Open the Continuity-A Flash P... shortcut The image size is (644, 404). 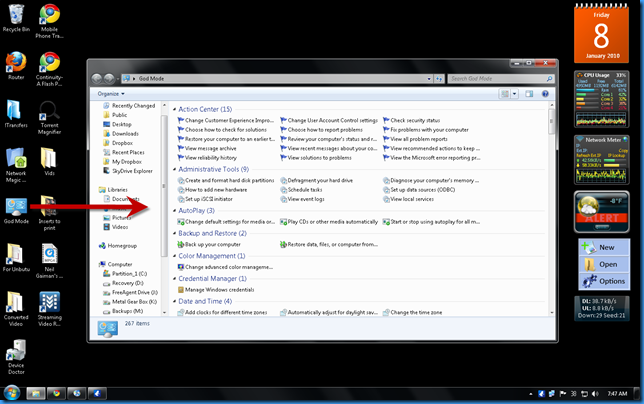click(49, 69)
